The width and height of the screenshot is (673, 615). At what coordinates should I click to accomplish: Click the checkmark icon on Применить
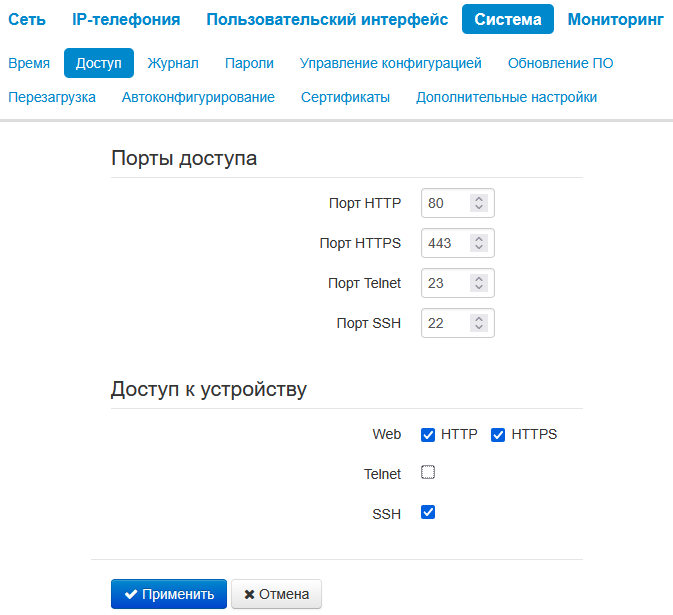coord(131,594)
